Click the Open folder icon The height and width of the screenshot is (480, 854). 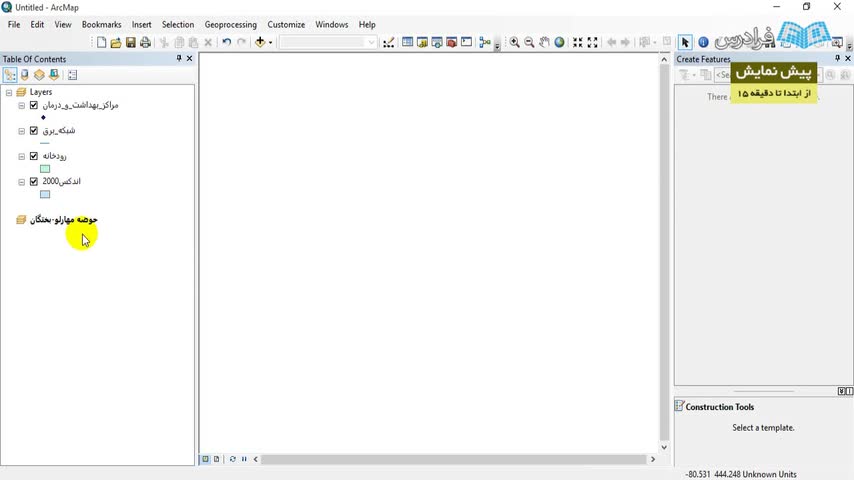pos(116,42)
